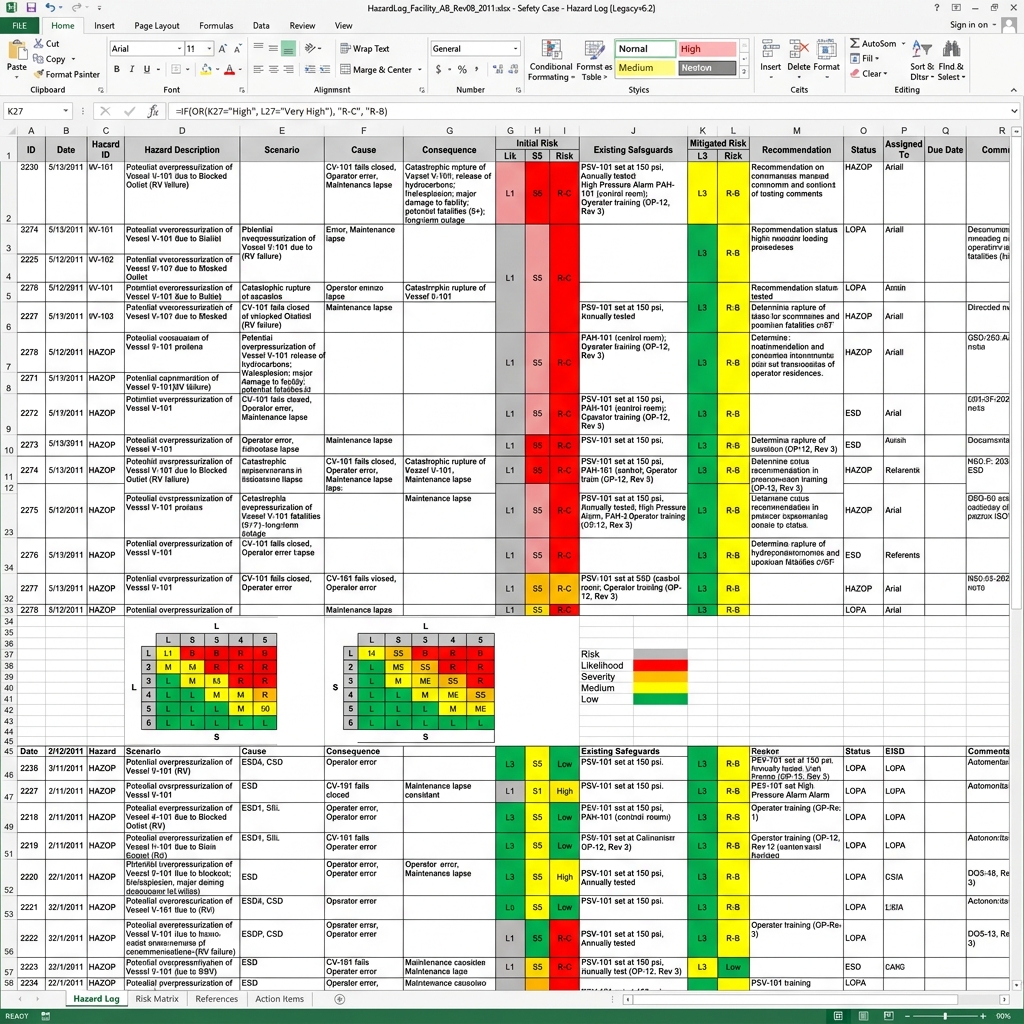The height and width of the screenshot is (1024, 1024).
Task: Decrease indent in the Alignment group
Action: [310, 69]
